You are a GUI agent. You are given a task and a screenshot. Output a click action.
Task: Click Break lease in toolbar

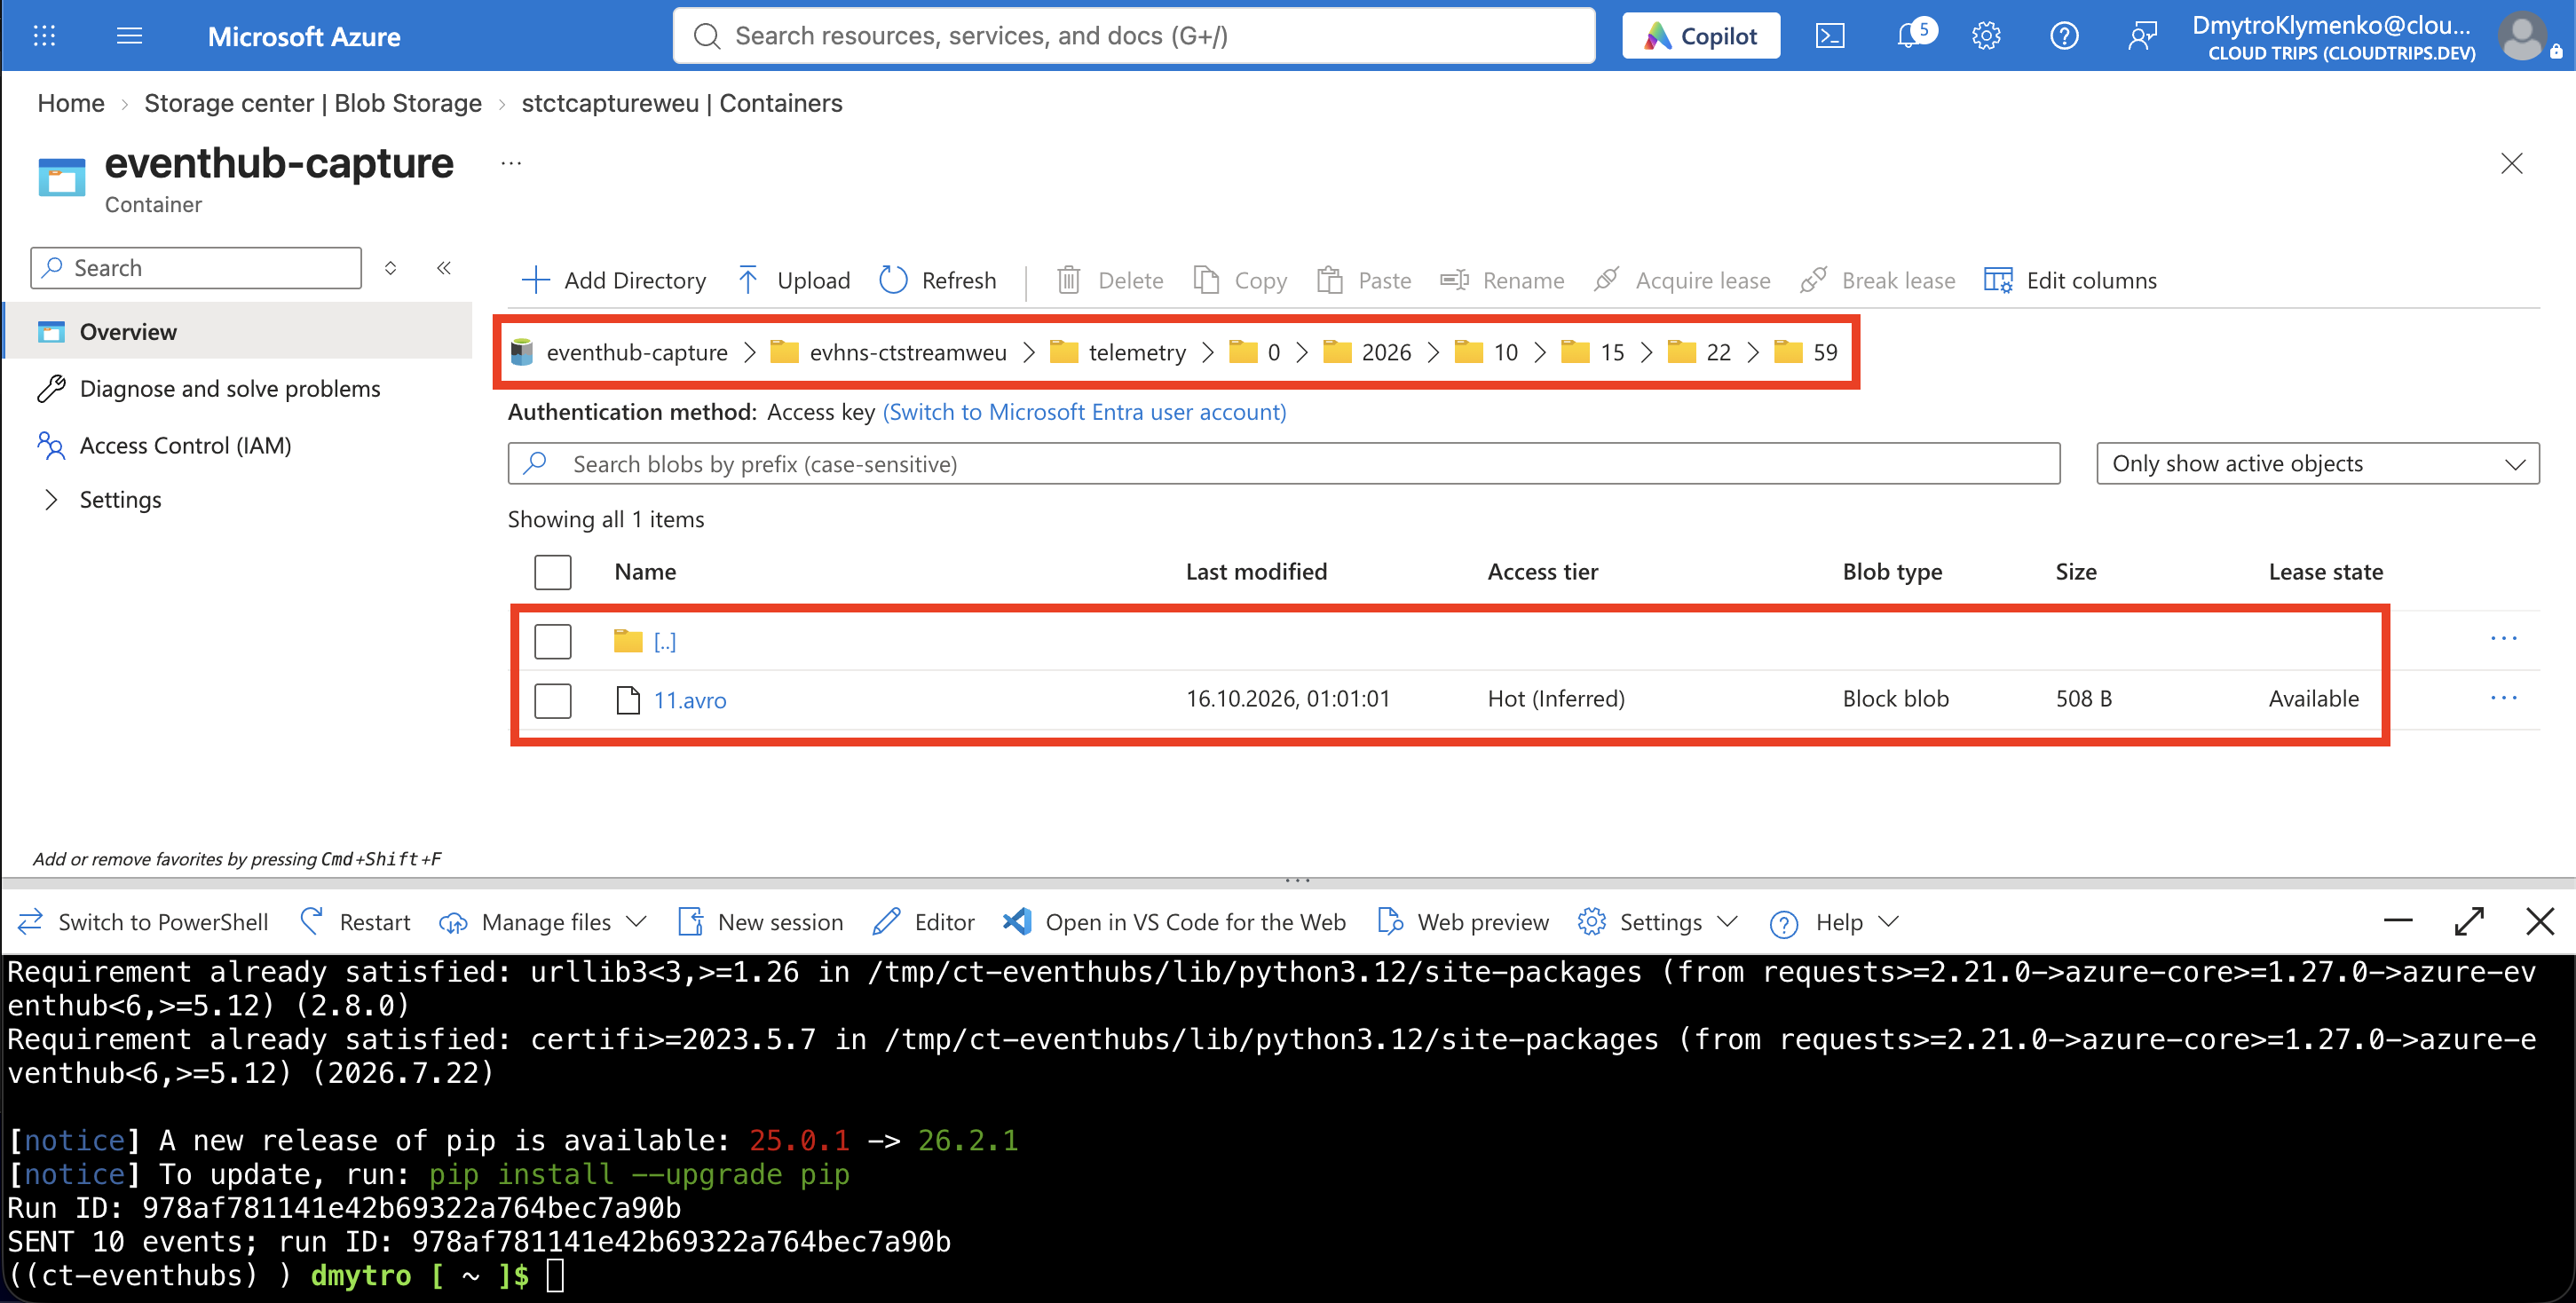point(1878,280)
